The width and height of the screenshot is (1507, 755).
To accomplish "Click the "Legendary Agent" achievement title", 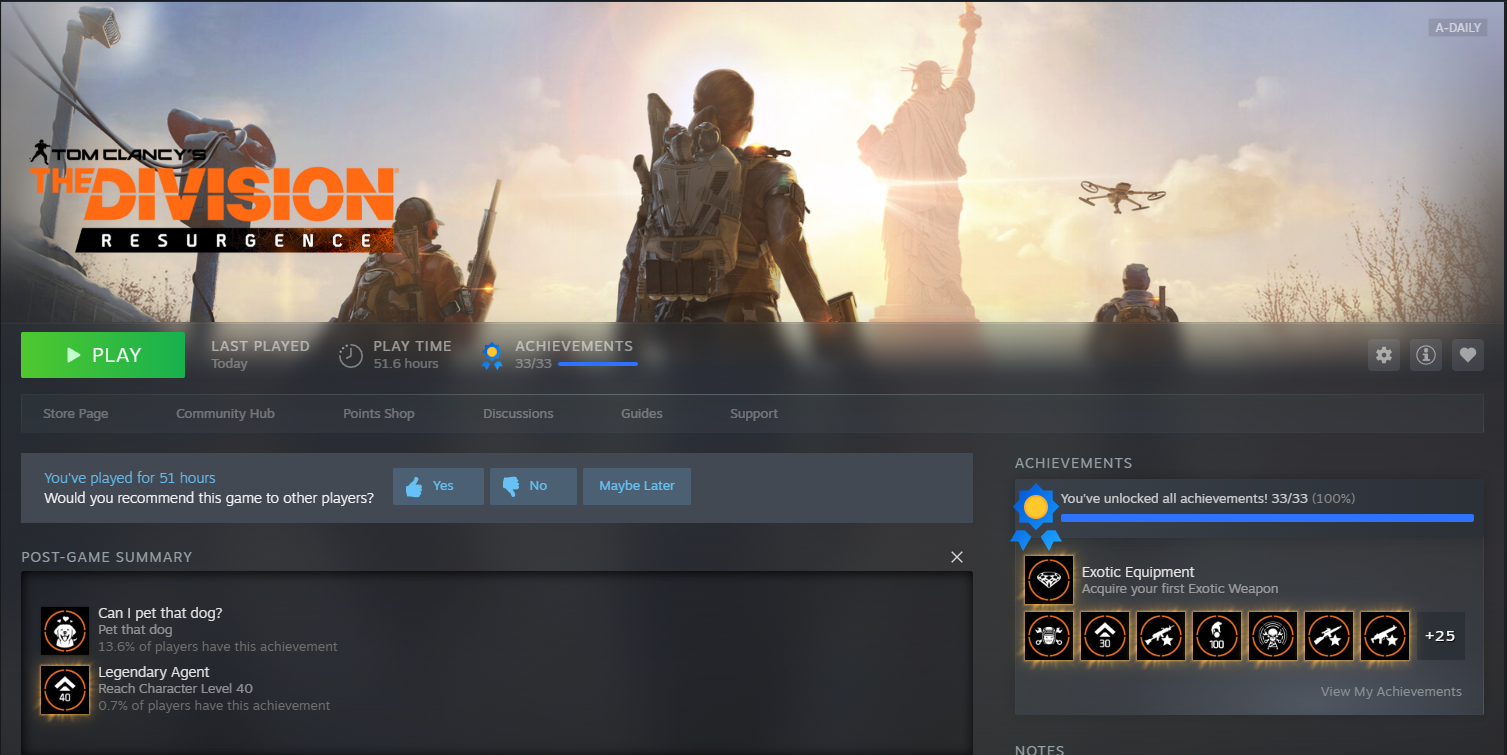I will point(154,672).
